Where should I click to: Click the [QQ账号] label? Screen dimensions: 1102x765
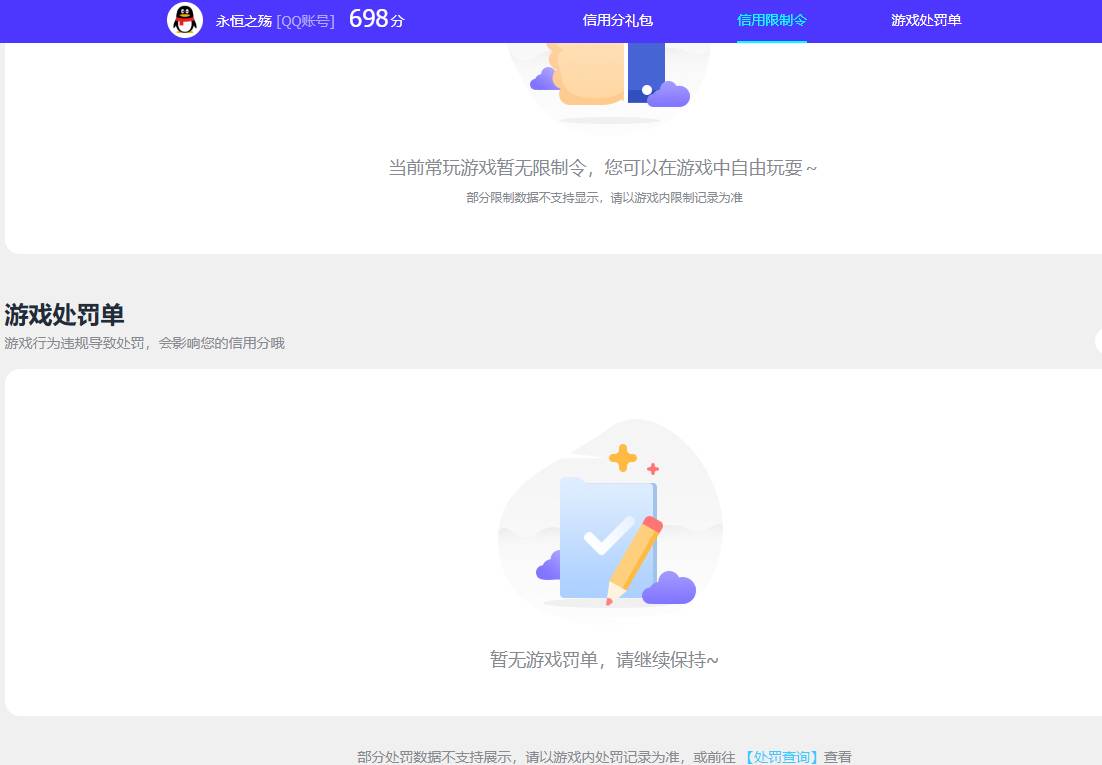click(305, 21)
